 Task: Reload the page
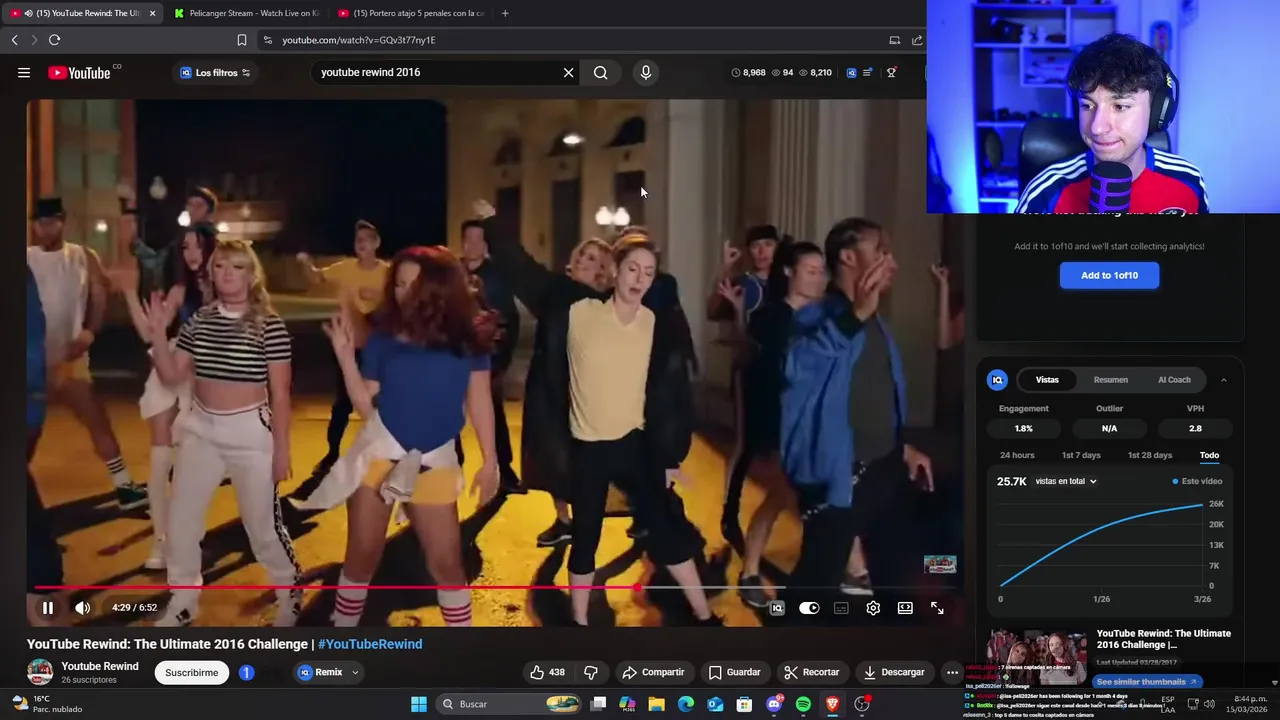54,40
